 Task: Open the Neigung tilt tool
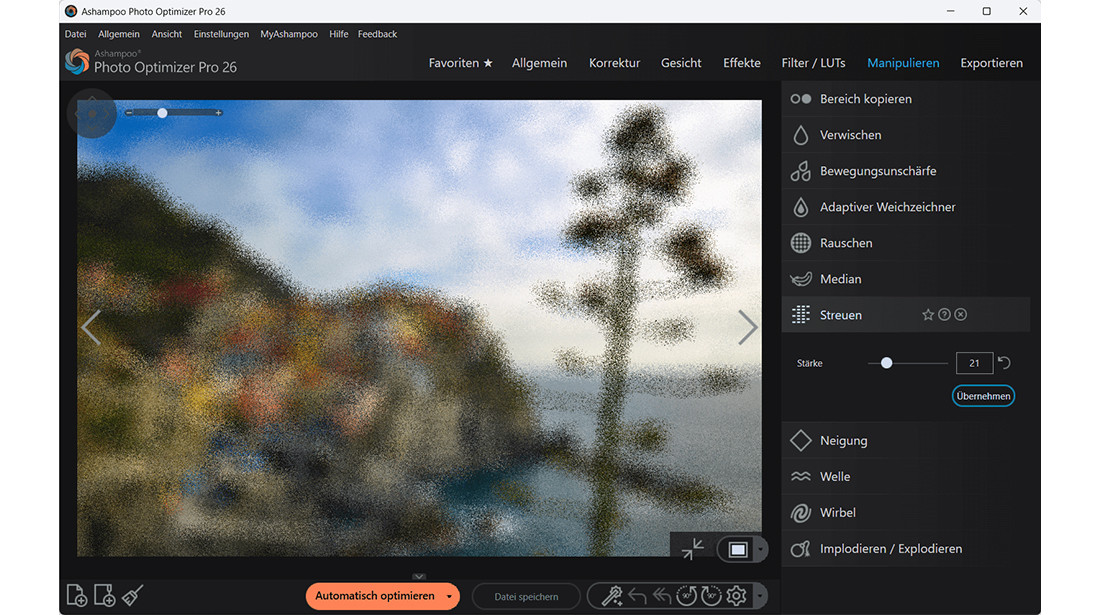tap(905, 440)
